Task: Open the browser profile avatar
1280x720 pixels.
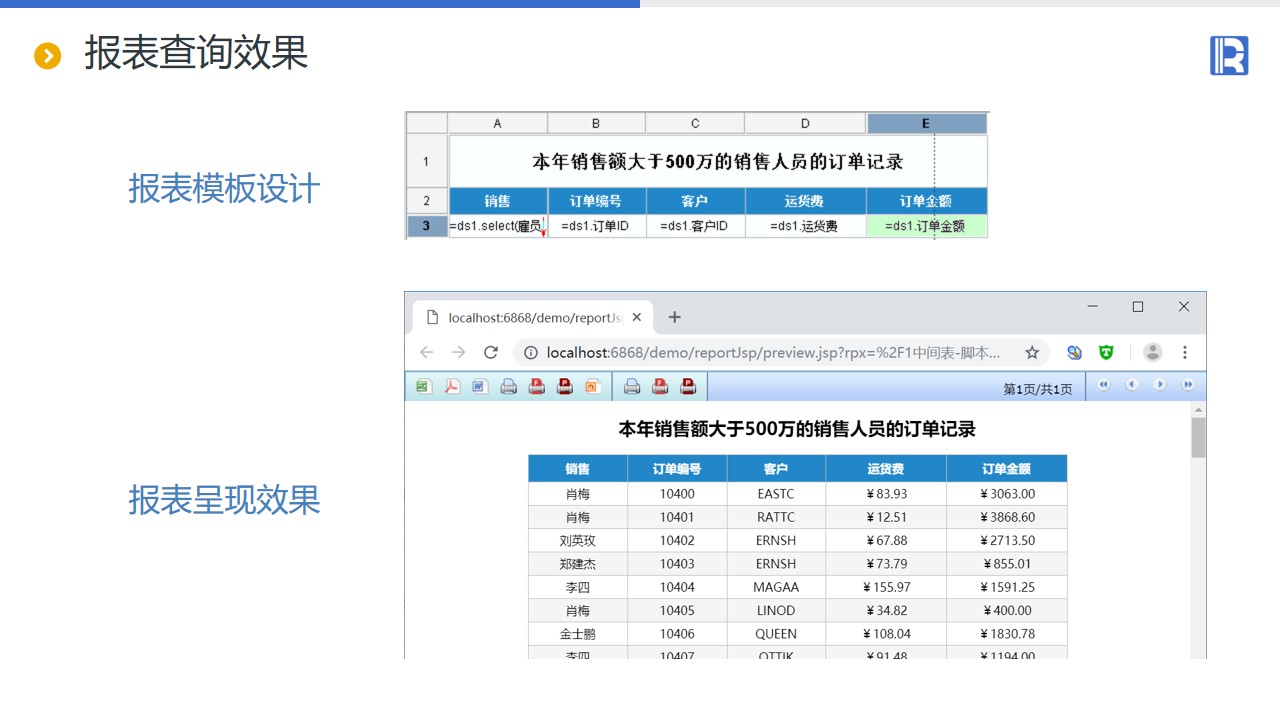Action: pos(1152,352)
